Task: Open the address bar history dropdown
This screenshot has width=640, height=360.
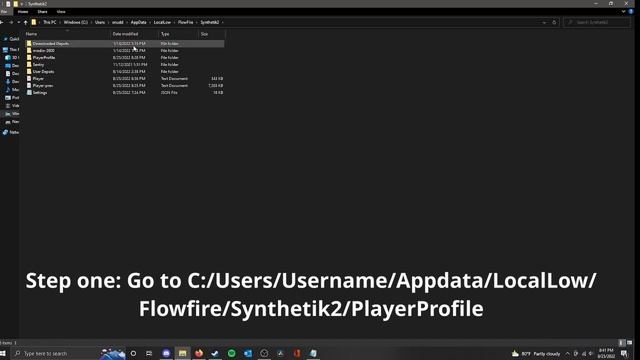Action: (544, 22)
